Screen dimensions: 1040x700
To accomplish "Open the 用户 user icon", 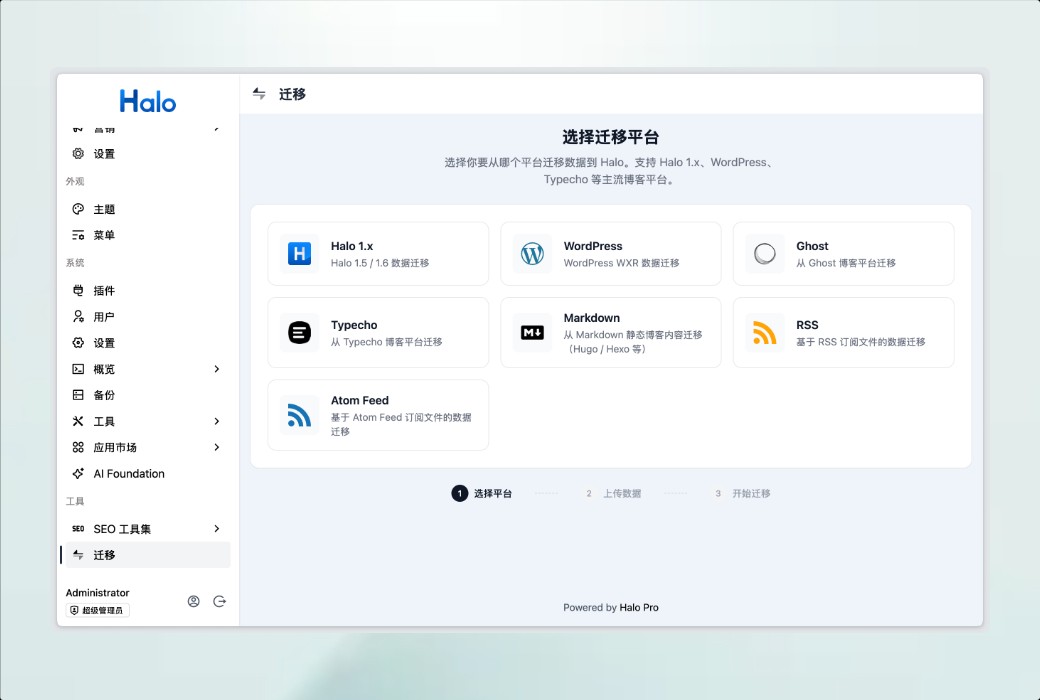I will 78,316.
